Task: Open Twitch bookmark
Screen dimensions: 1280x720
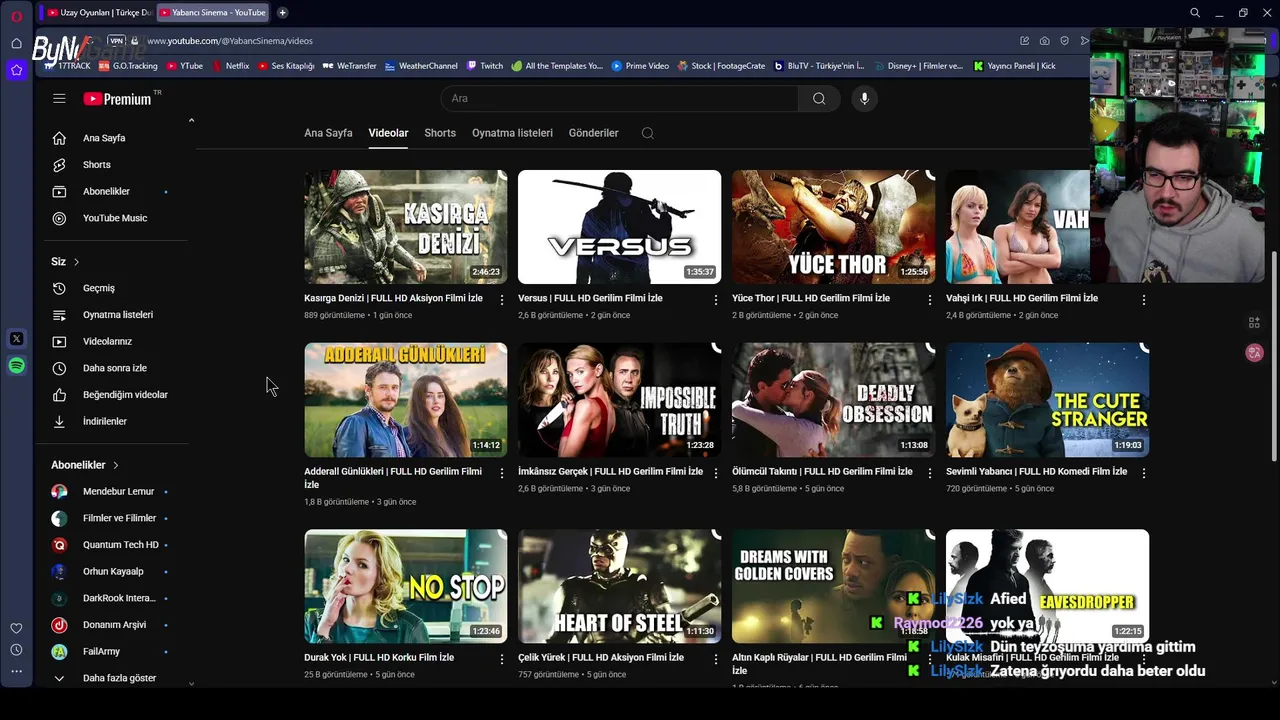Action: pyautogui.click(x=485, y=66)
